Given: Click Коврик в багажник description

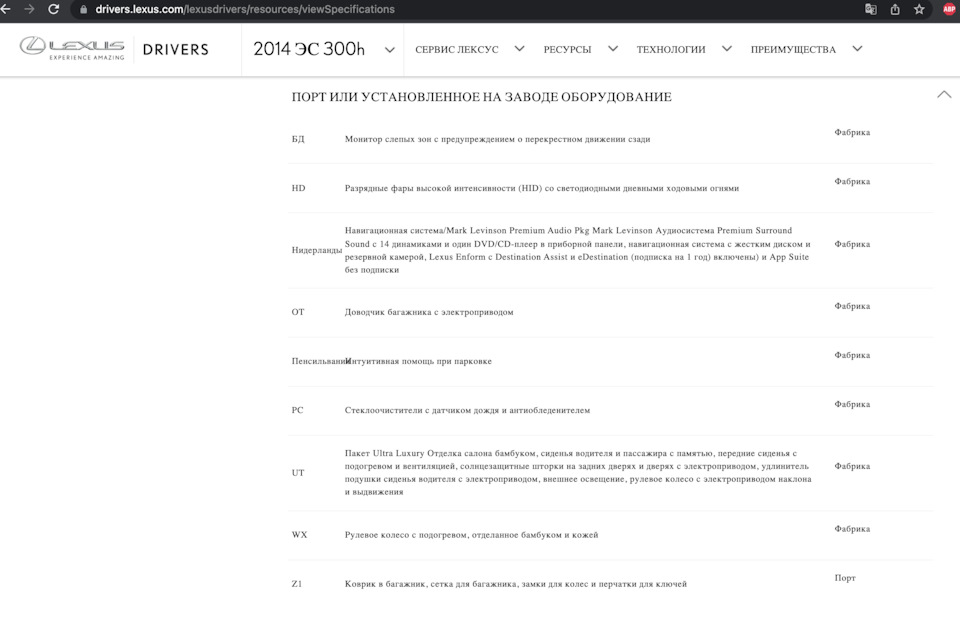Looking at the screenshot, I should (x=516, y=584).
